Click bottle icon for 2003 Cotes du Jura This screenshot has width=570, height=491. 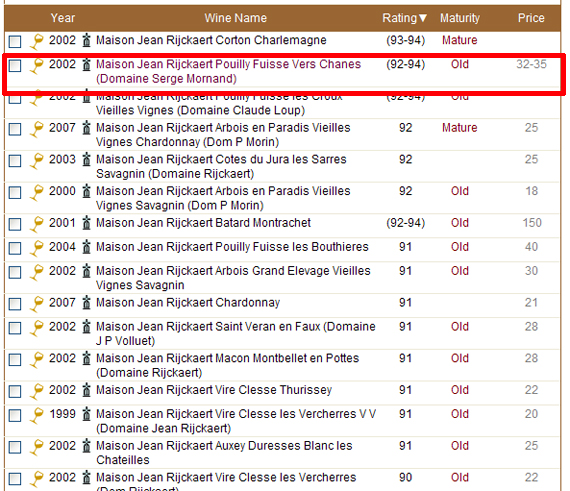pos(86,160)
